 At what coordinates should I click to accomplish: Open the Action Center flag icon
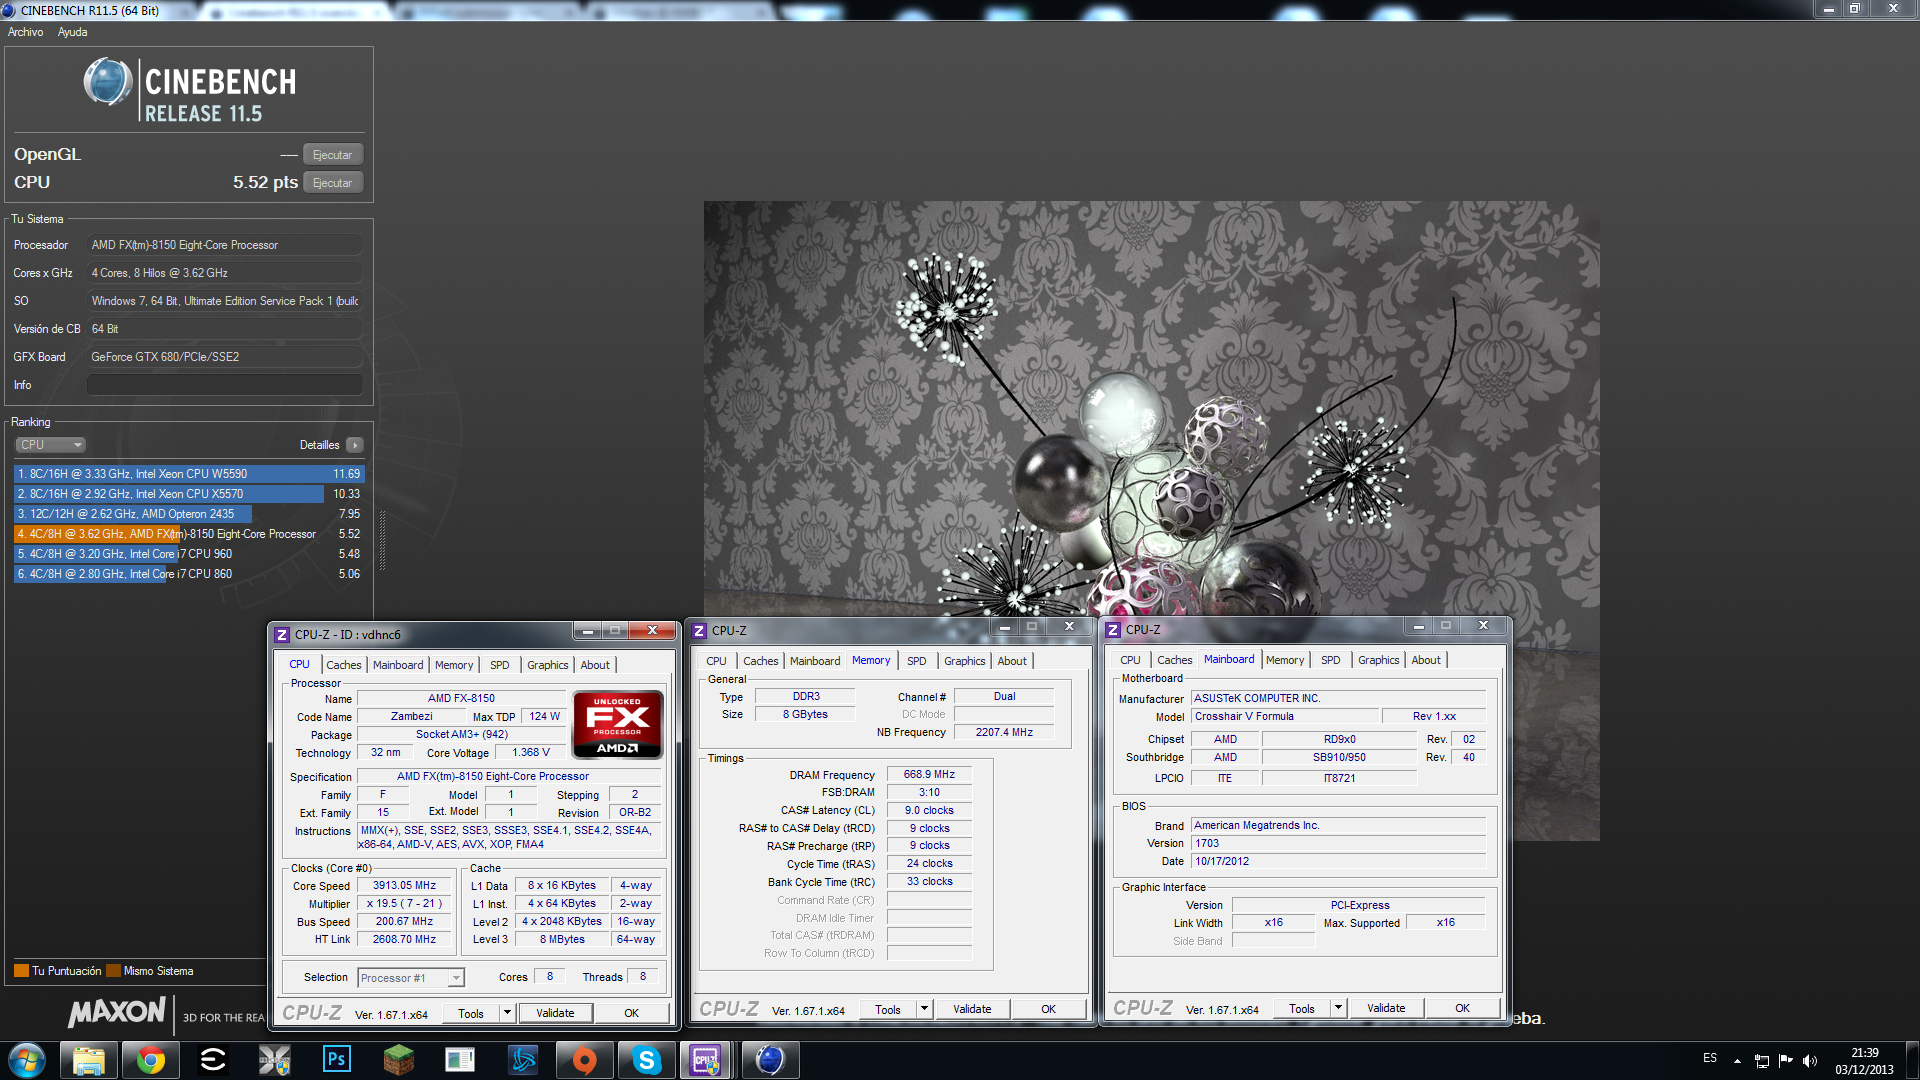[x=1786, y=1061]
